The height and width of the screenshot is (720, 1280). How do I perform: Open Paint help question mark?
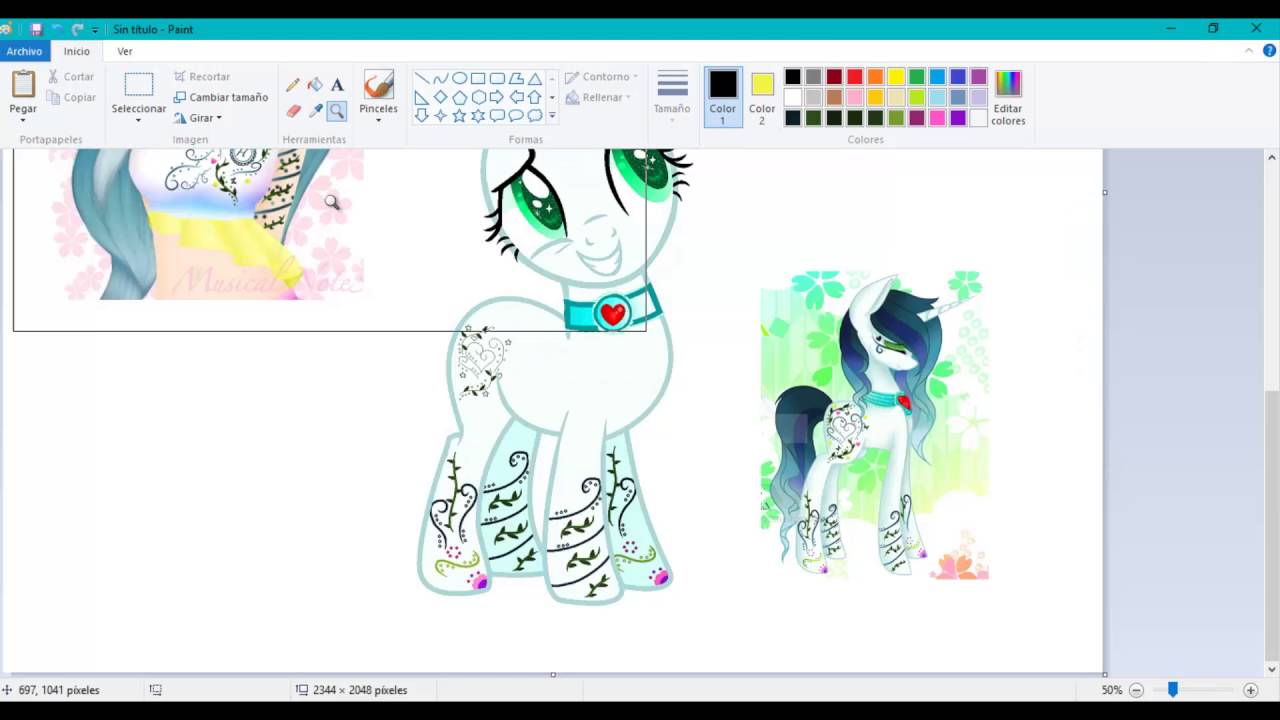pyautogui.click(x=1268, y=51)
